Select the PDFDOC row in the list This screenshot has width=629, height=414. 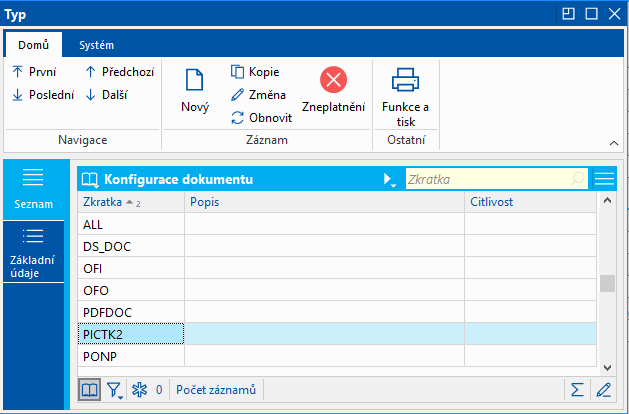(130, 312)
